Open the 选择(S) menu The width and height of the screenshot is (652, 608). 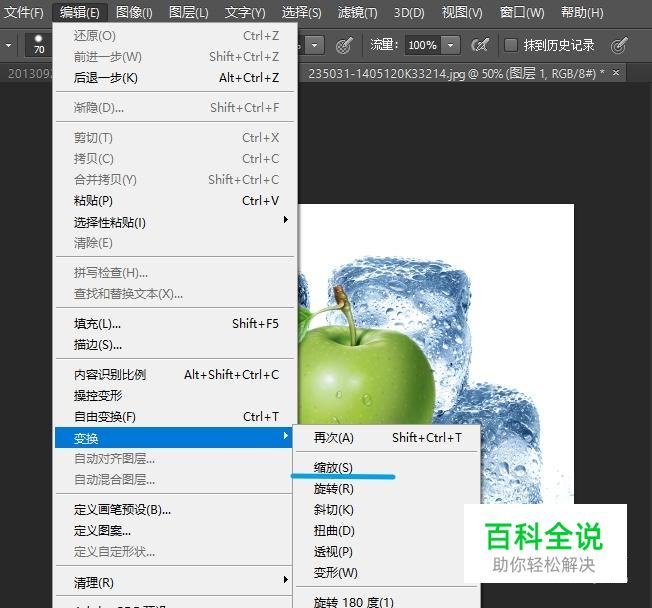(301, 12)
